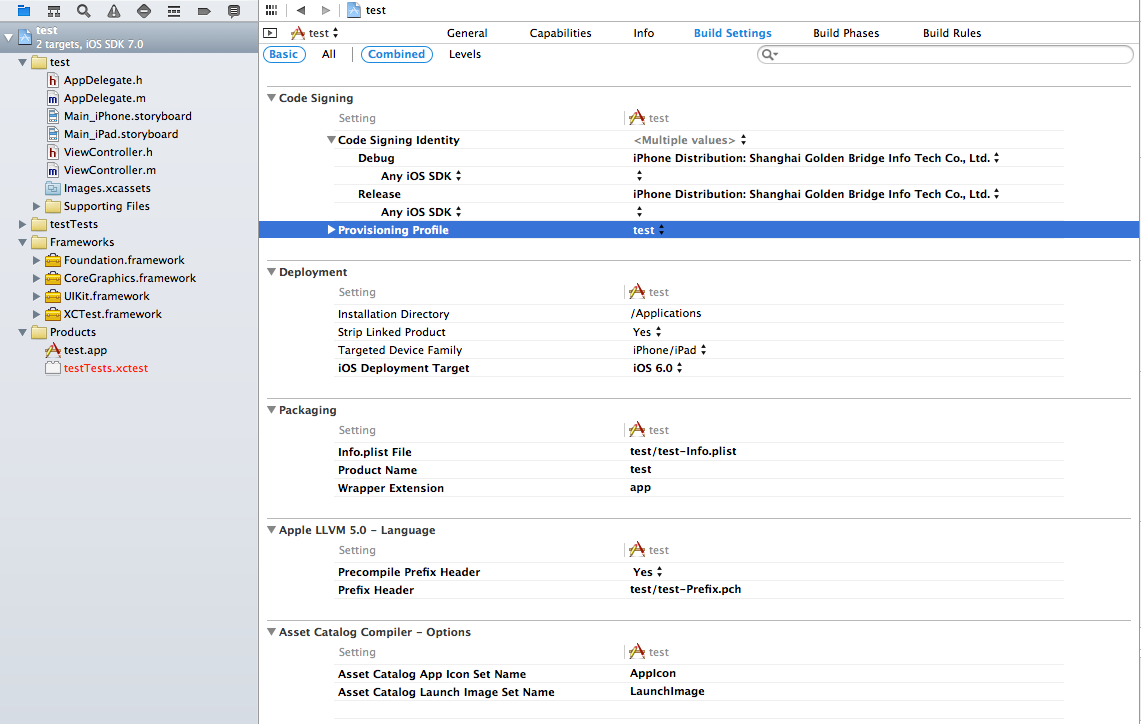The height and width of the screenshot is (724, 1141).
Task: Open the Targeted Device Family popup
Action: click(x=669, y=350)
